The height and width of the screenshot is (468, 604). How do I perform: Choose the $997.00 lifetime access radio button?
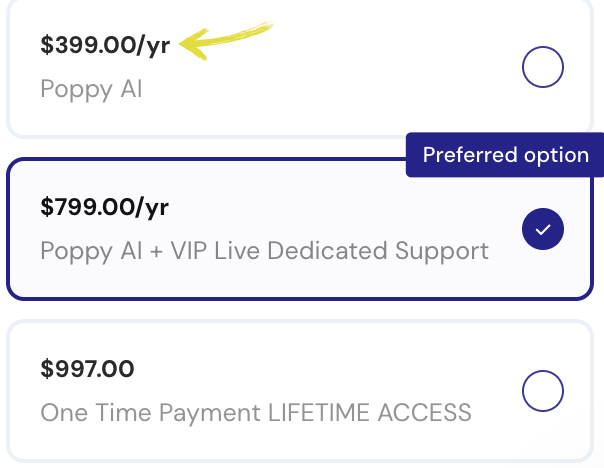(543, 391)
